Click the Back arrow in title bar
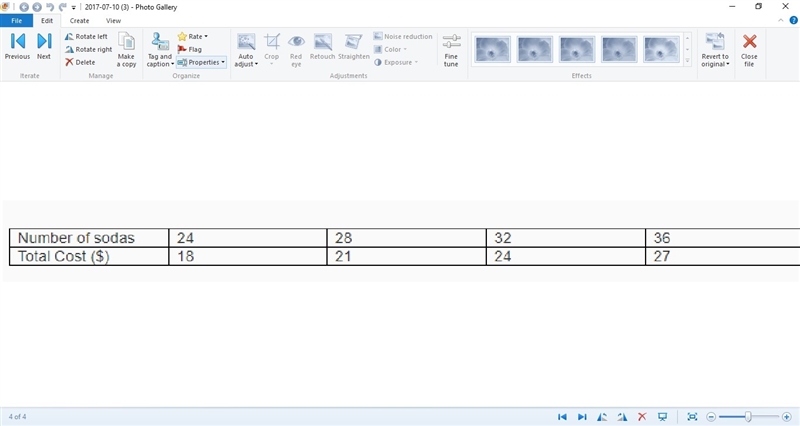This screenshot has width=800, height=426. click(24, 7)
